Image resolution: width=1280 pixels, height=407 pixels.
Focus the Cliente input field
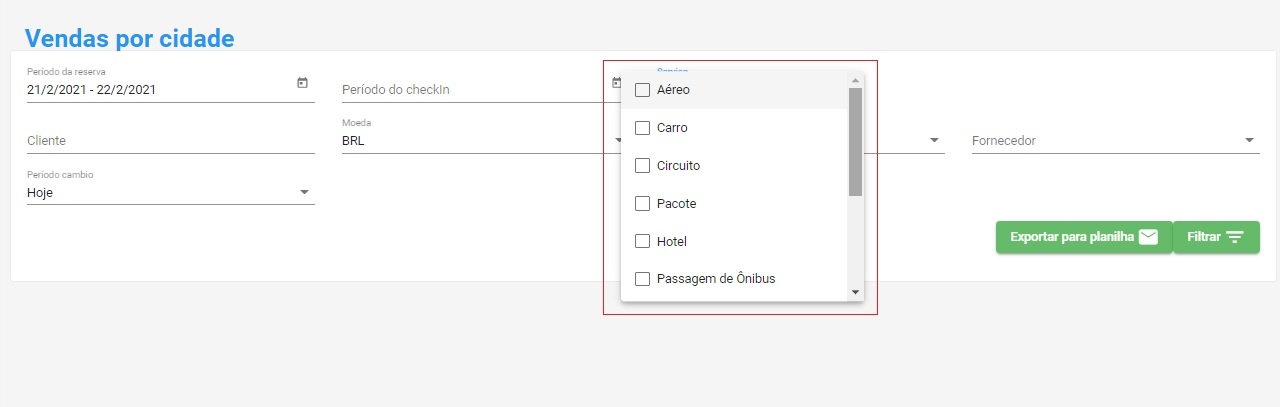[171, 141]
